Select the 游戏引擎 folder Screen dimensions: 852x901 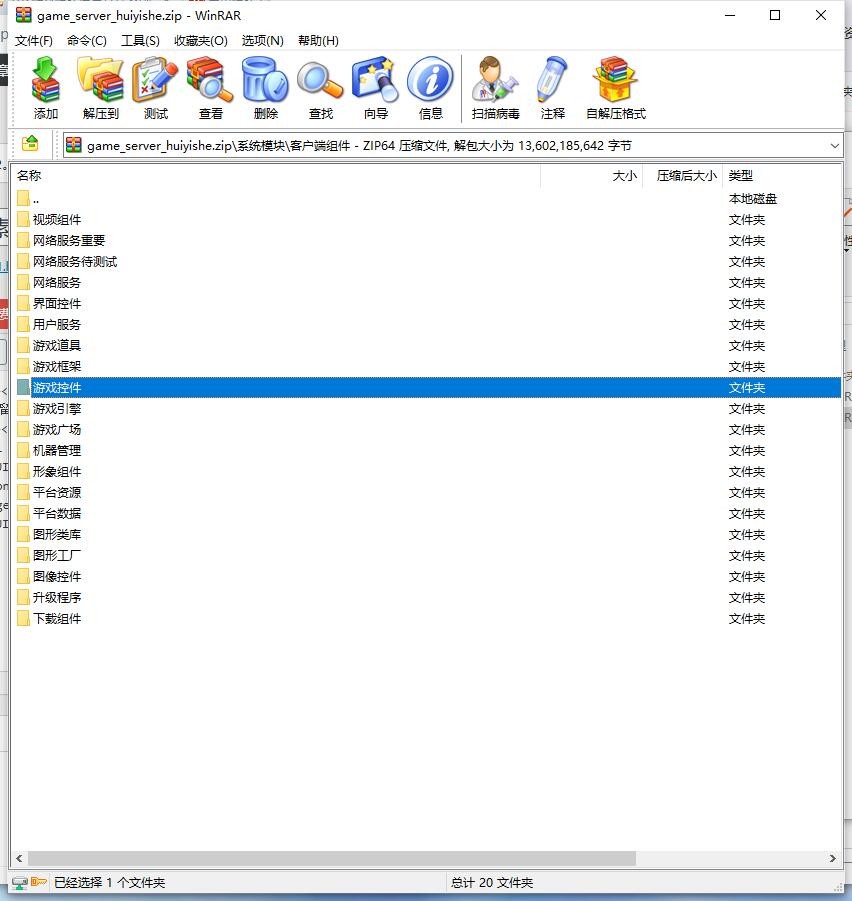(x=57, y=409)
